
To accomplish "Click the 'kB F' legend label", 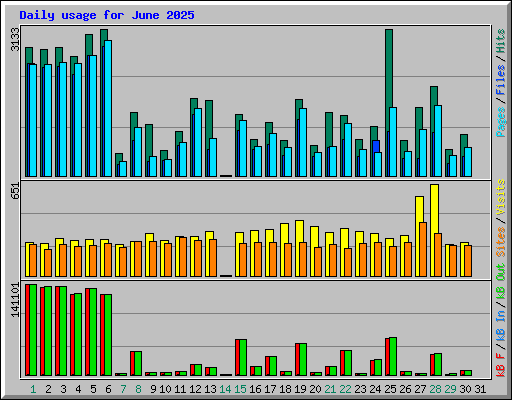I will [501, 364].
